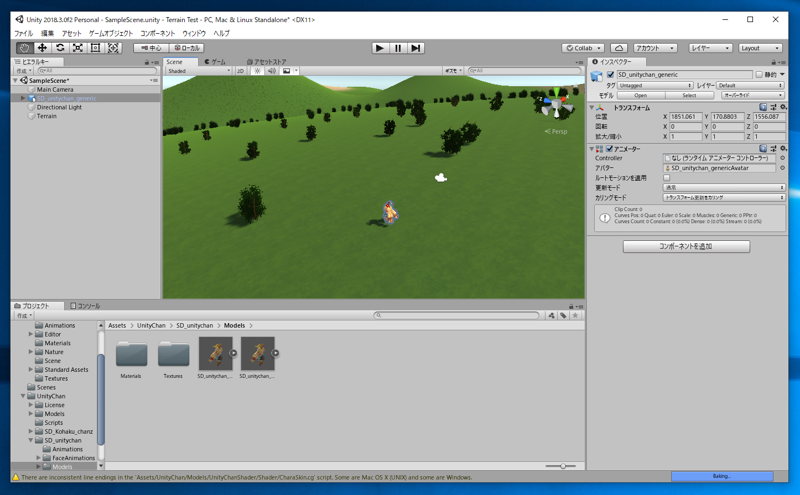
Task: Expand SD_unitychan_generic in Hierarchy
Action: click(x=23, y=98)
